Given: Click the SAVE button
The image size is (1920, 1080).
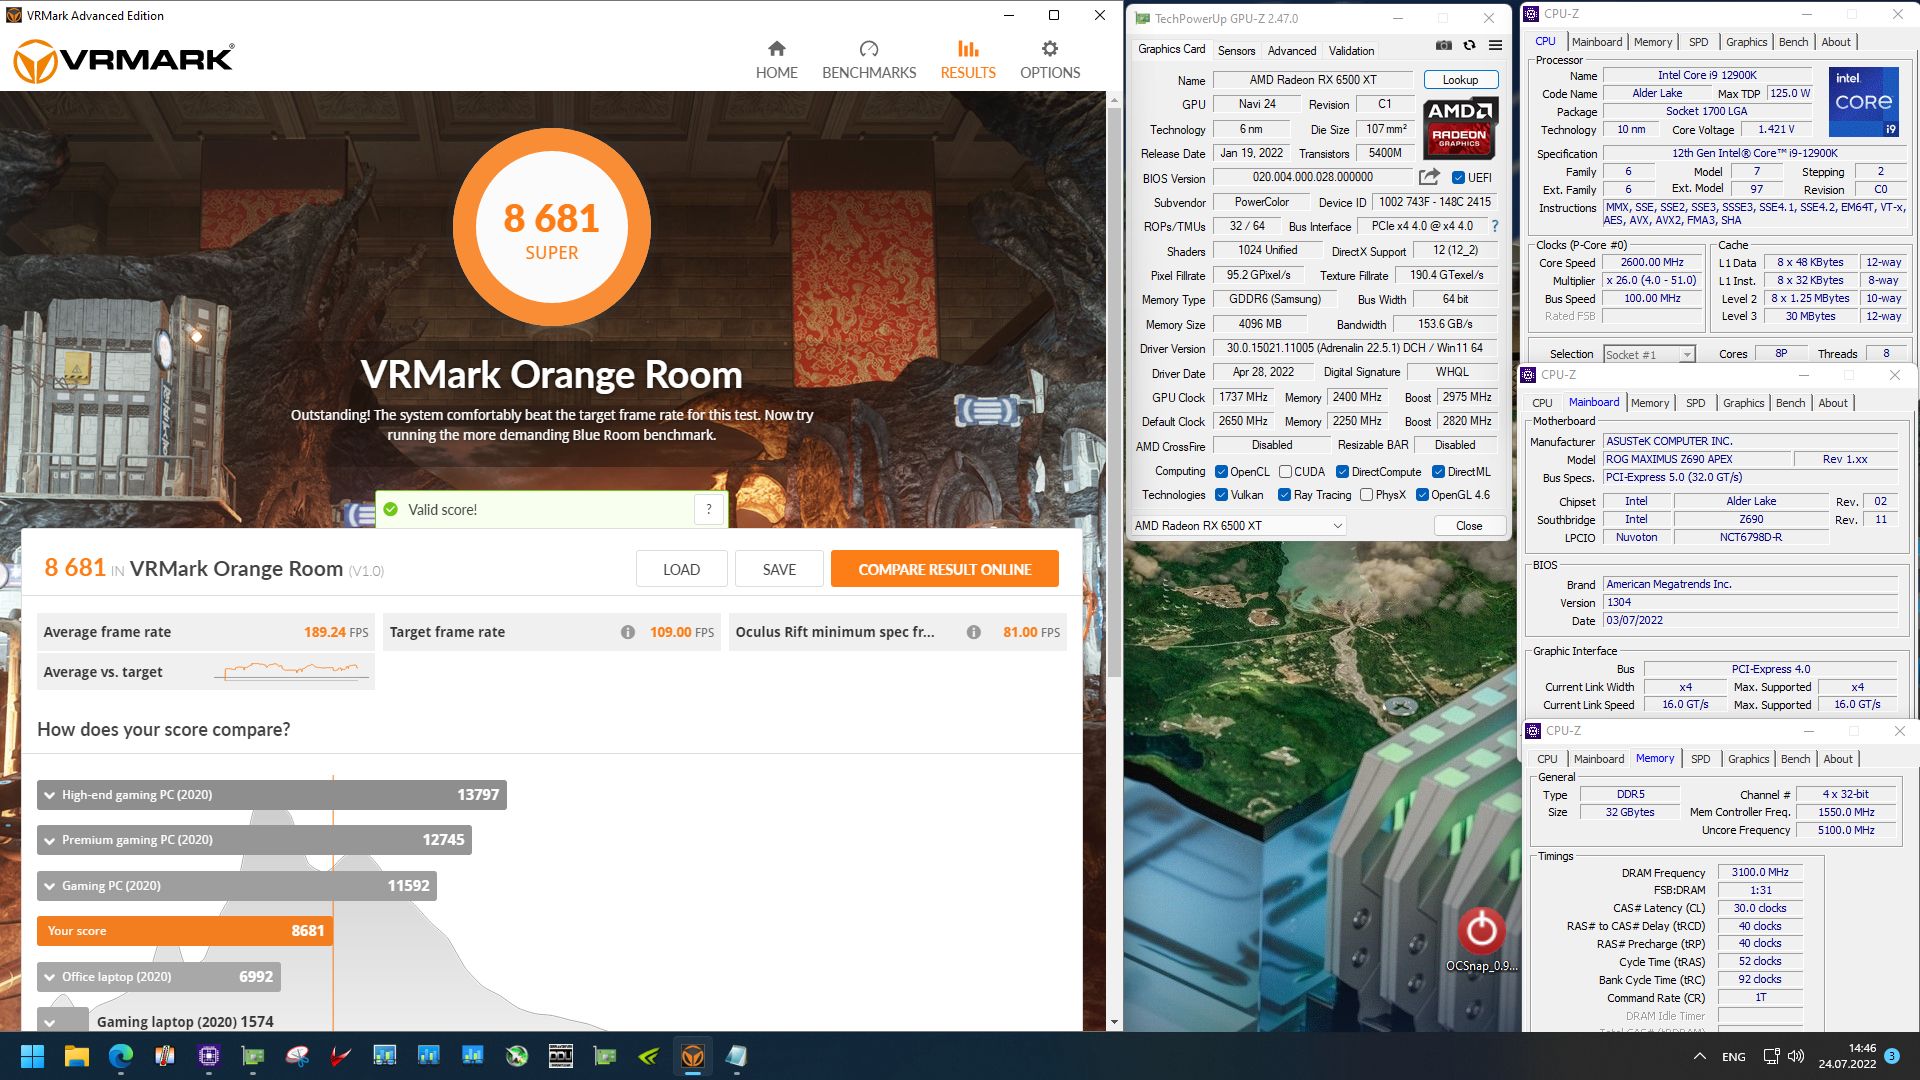Looking at the screenshot, I should click(x=779, y=569).
